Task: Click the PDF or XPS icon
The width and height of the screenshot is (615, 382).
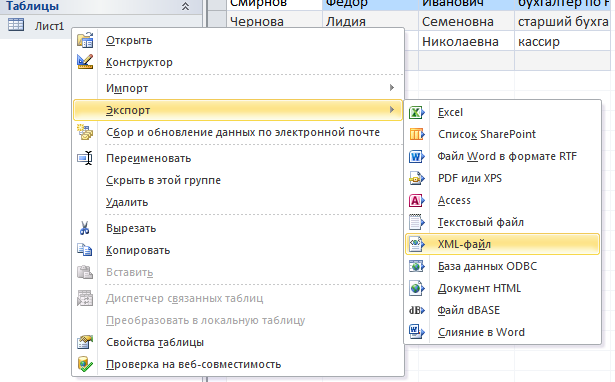Action: pyautogui.click(x=417, y=178)
